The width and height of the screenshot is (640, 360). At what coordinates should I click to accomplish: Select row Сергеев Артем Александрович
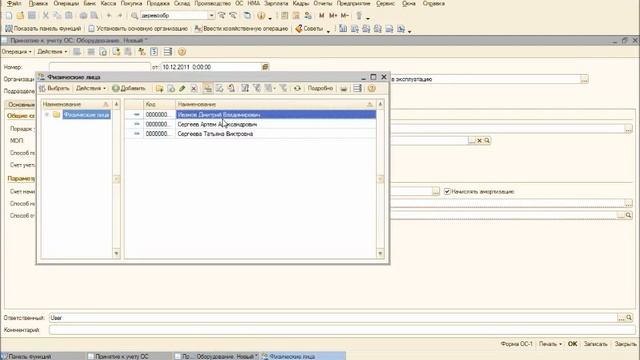click(x=250, y=124)
